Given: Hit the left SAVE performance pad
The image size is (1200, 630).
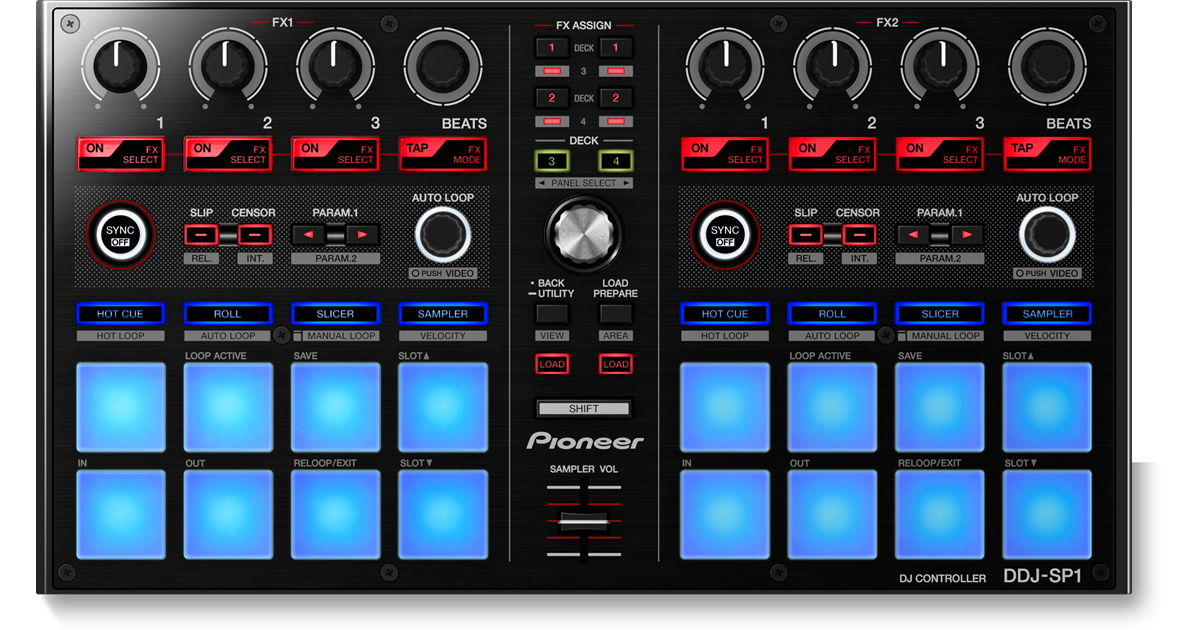Looking at the screenshot, I should click(x=336, y=407).
